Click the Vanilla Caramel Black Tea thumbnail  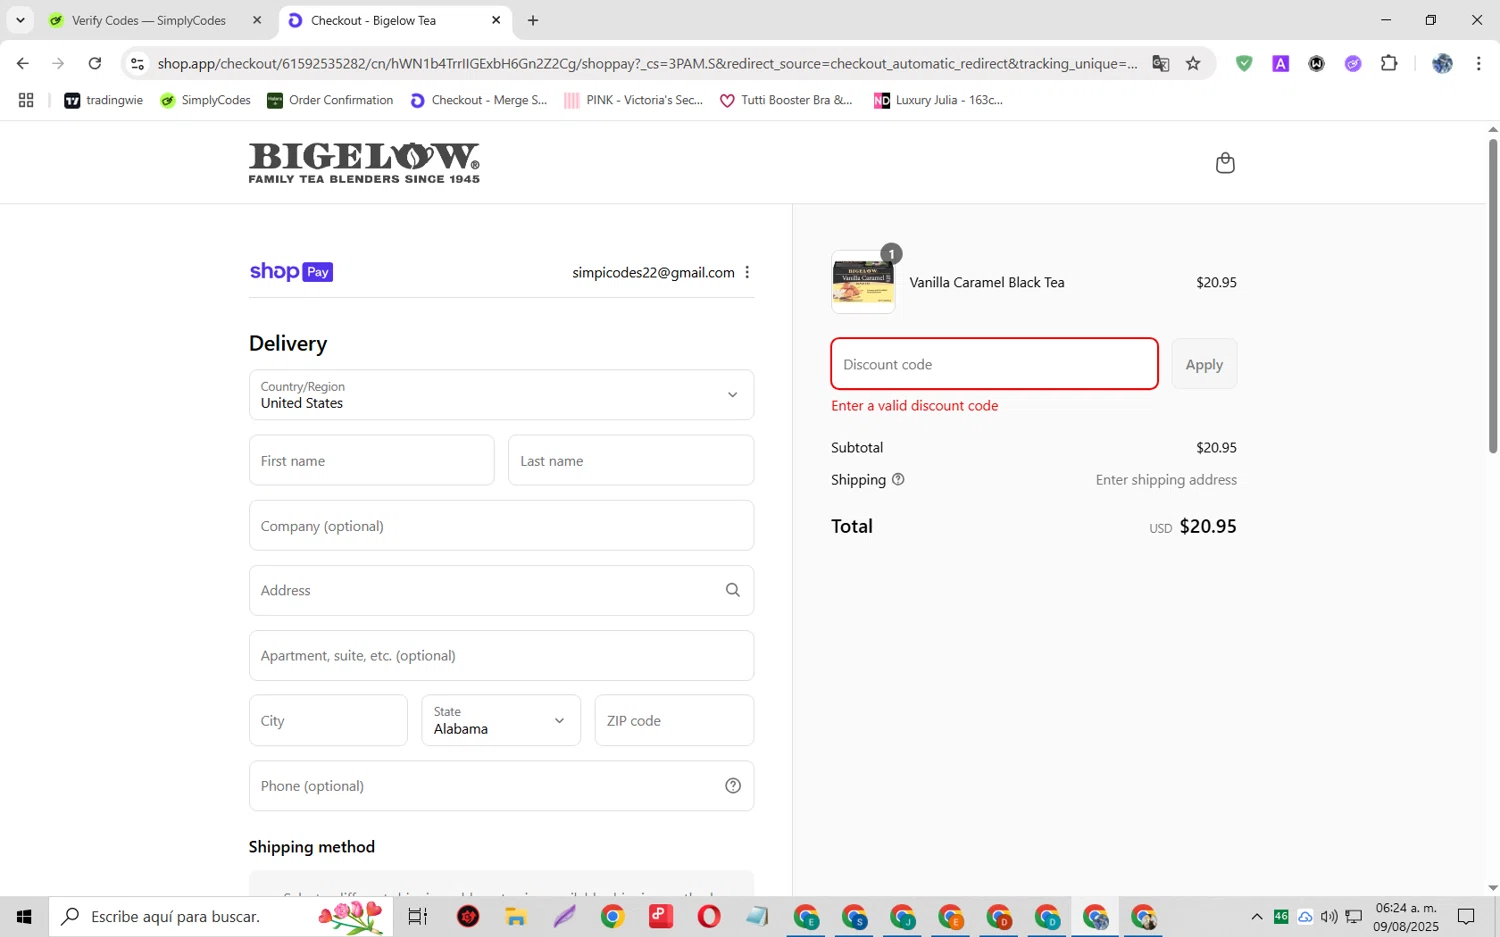pos(863,282)
